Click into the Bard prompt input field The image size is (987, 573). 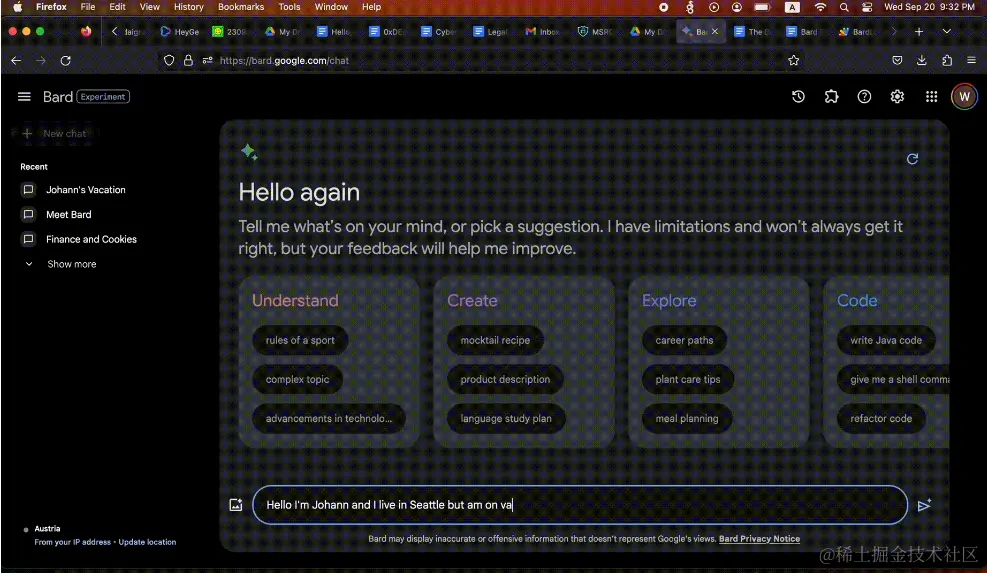click(580, 505)
